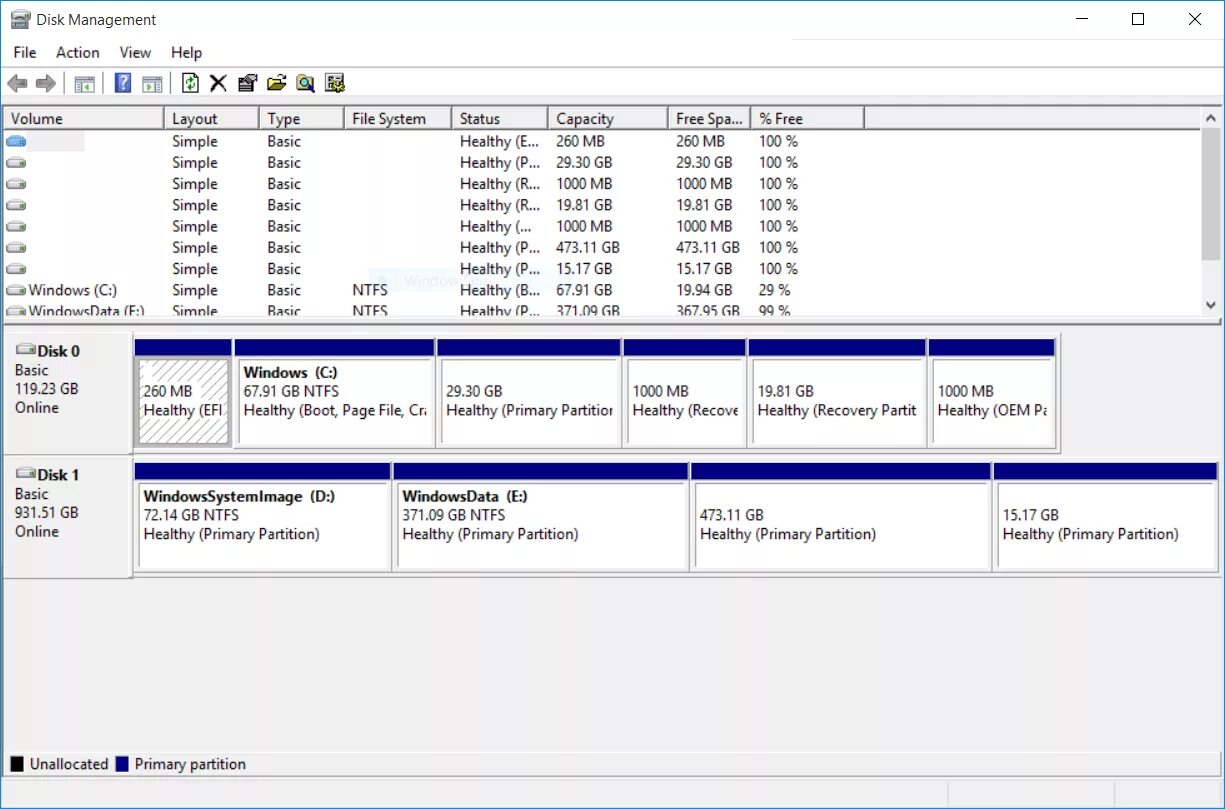Image resolution: width=1225 pixels, height=809 pixels.
Task: Click the Disk Management title bar icon
Action: 19,19
